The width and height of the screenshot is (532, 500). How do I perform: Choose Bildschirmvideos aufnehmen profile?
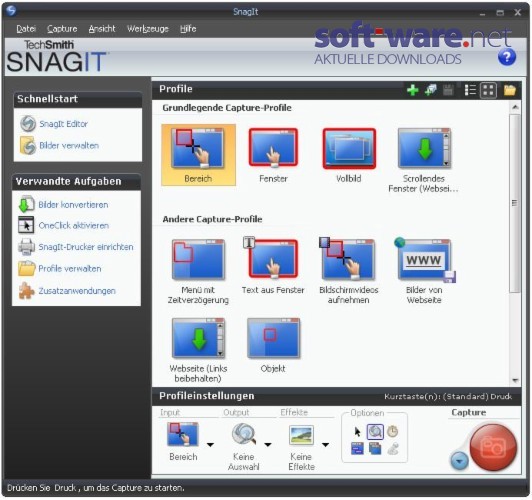coord(348,270)
